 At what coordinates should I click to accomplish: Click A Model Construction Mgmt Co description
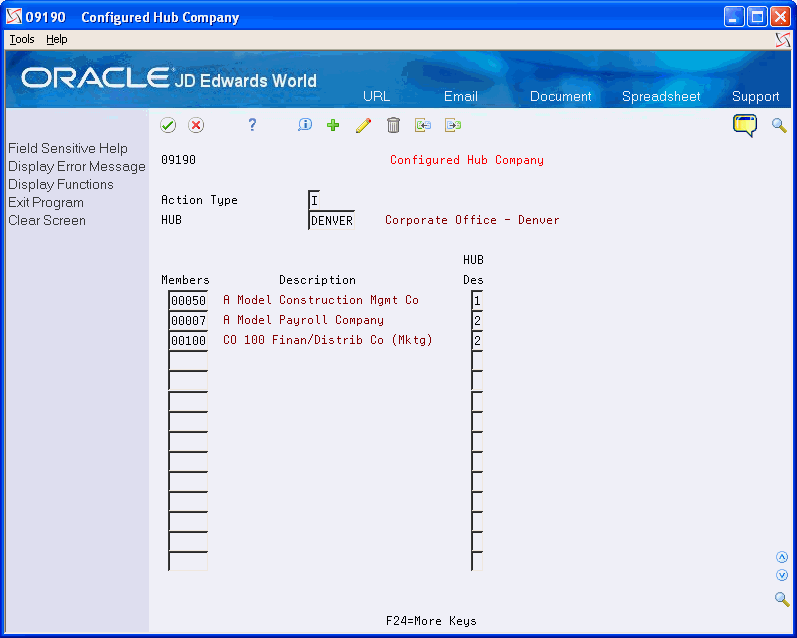coord(321,300)
